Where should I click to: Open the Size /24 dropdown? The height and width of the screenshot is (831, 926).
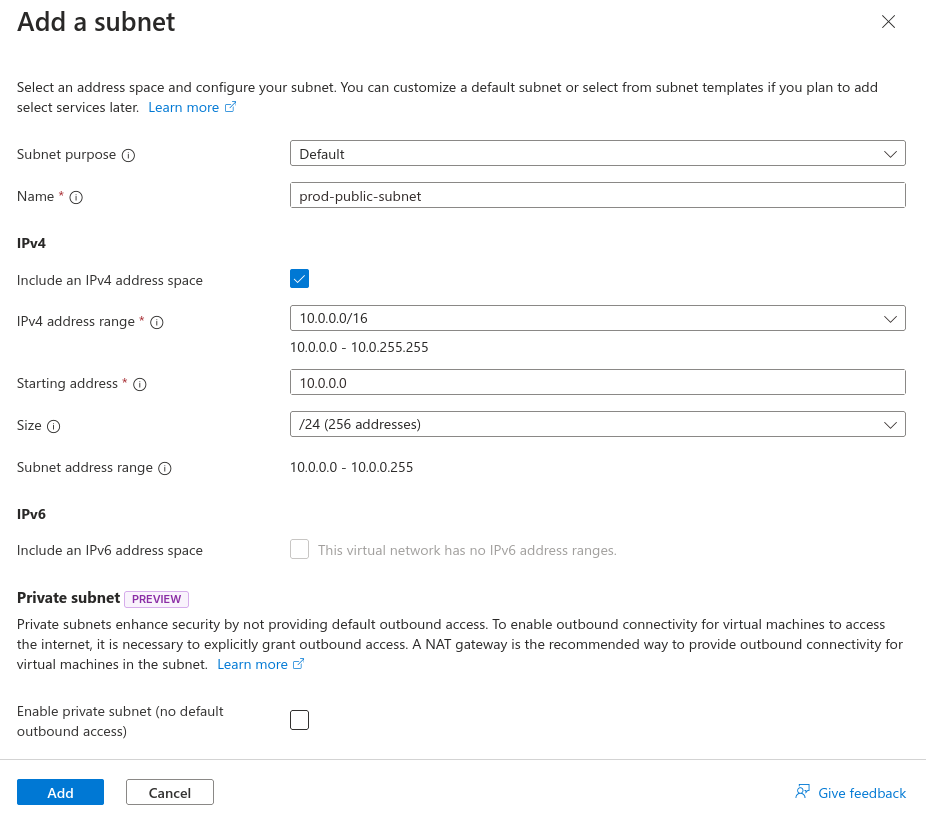point(597,424)
